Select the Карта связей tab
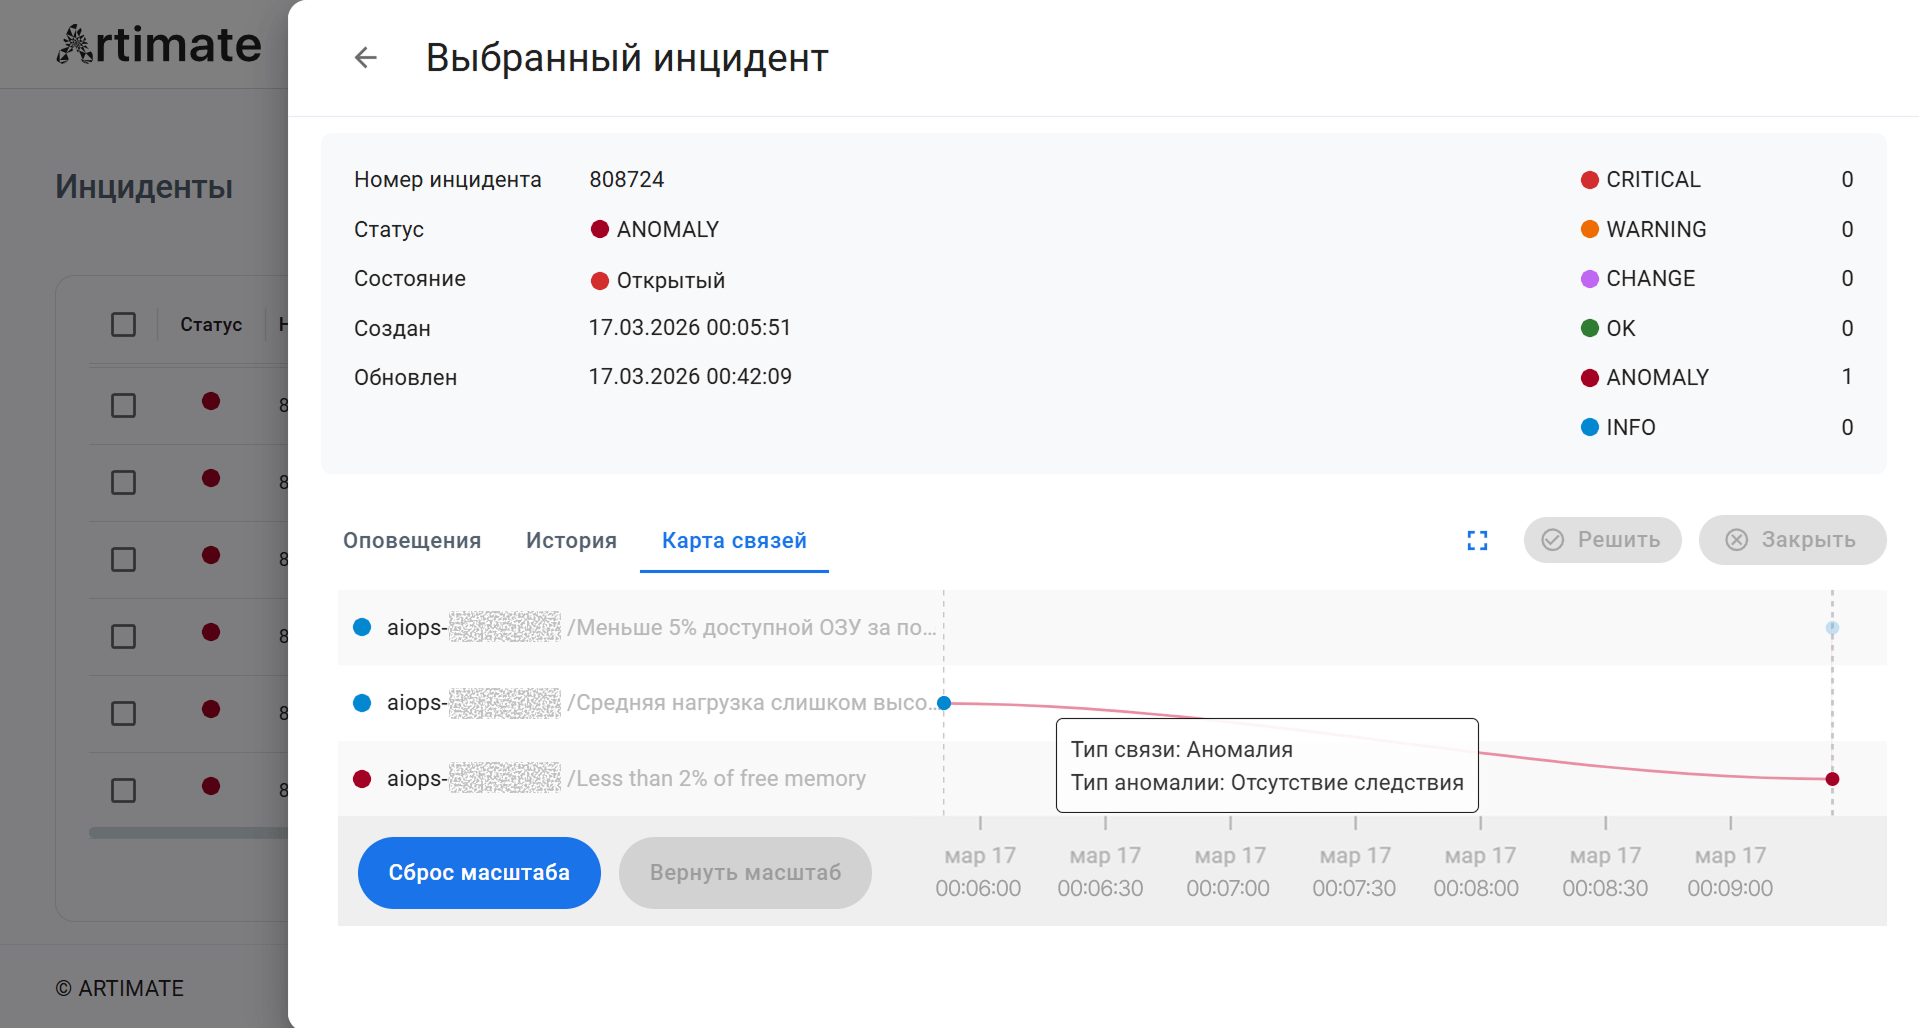 pyautogui.click(x=734, y=541)
